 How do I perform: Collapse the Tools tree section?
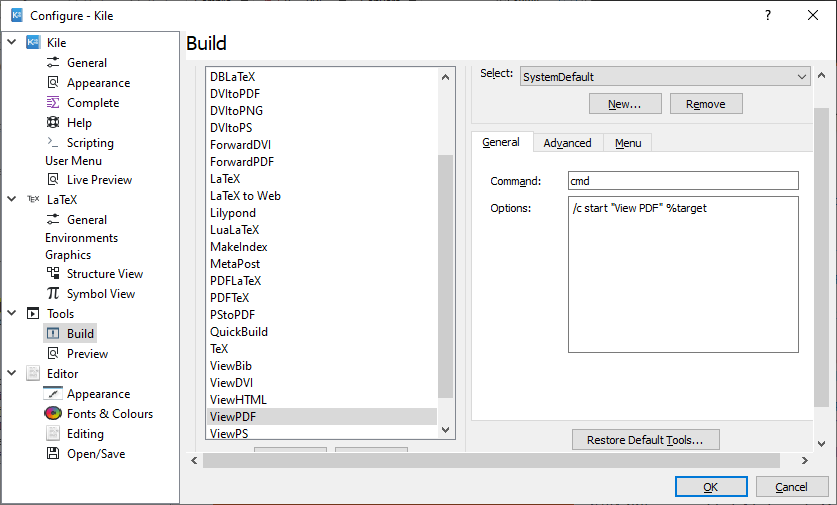point(12,313)
